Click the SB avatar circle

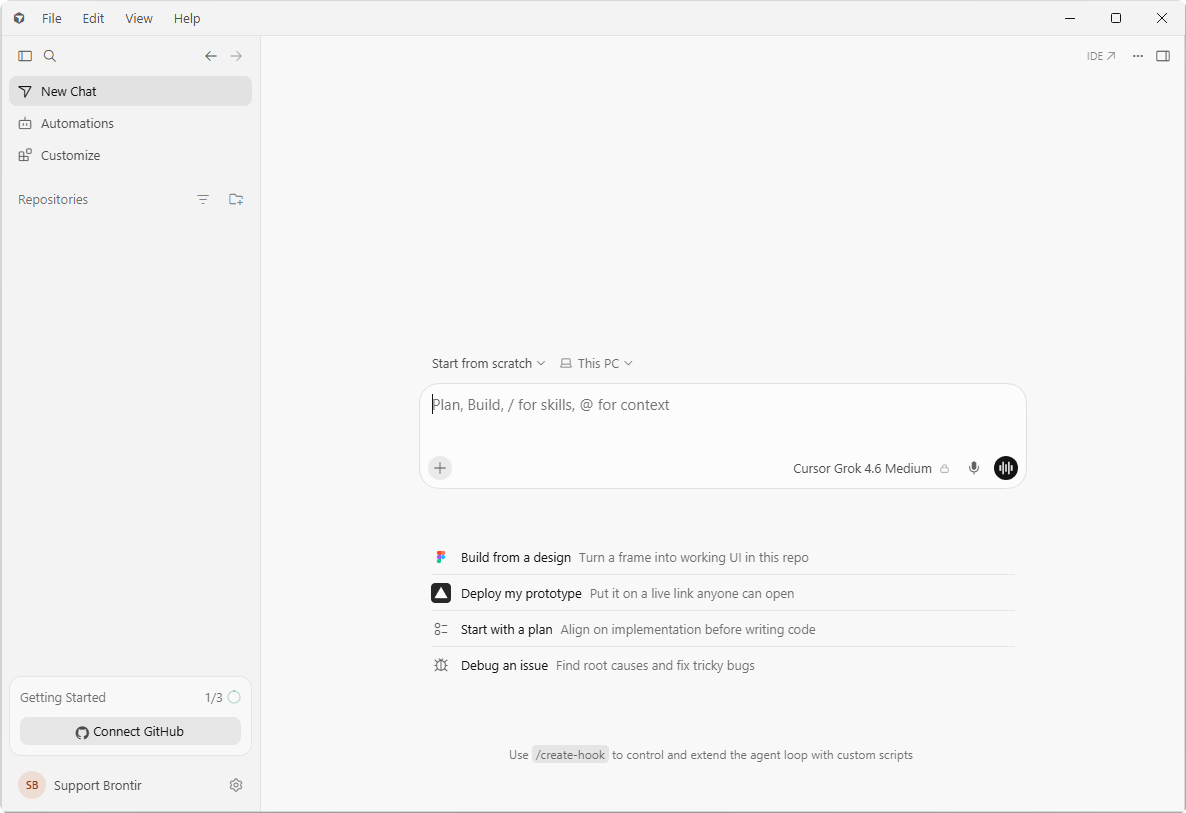point(32,785)
